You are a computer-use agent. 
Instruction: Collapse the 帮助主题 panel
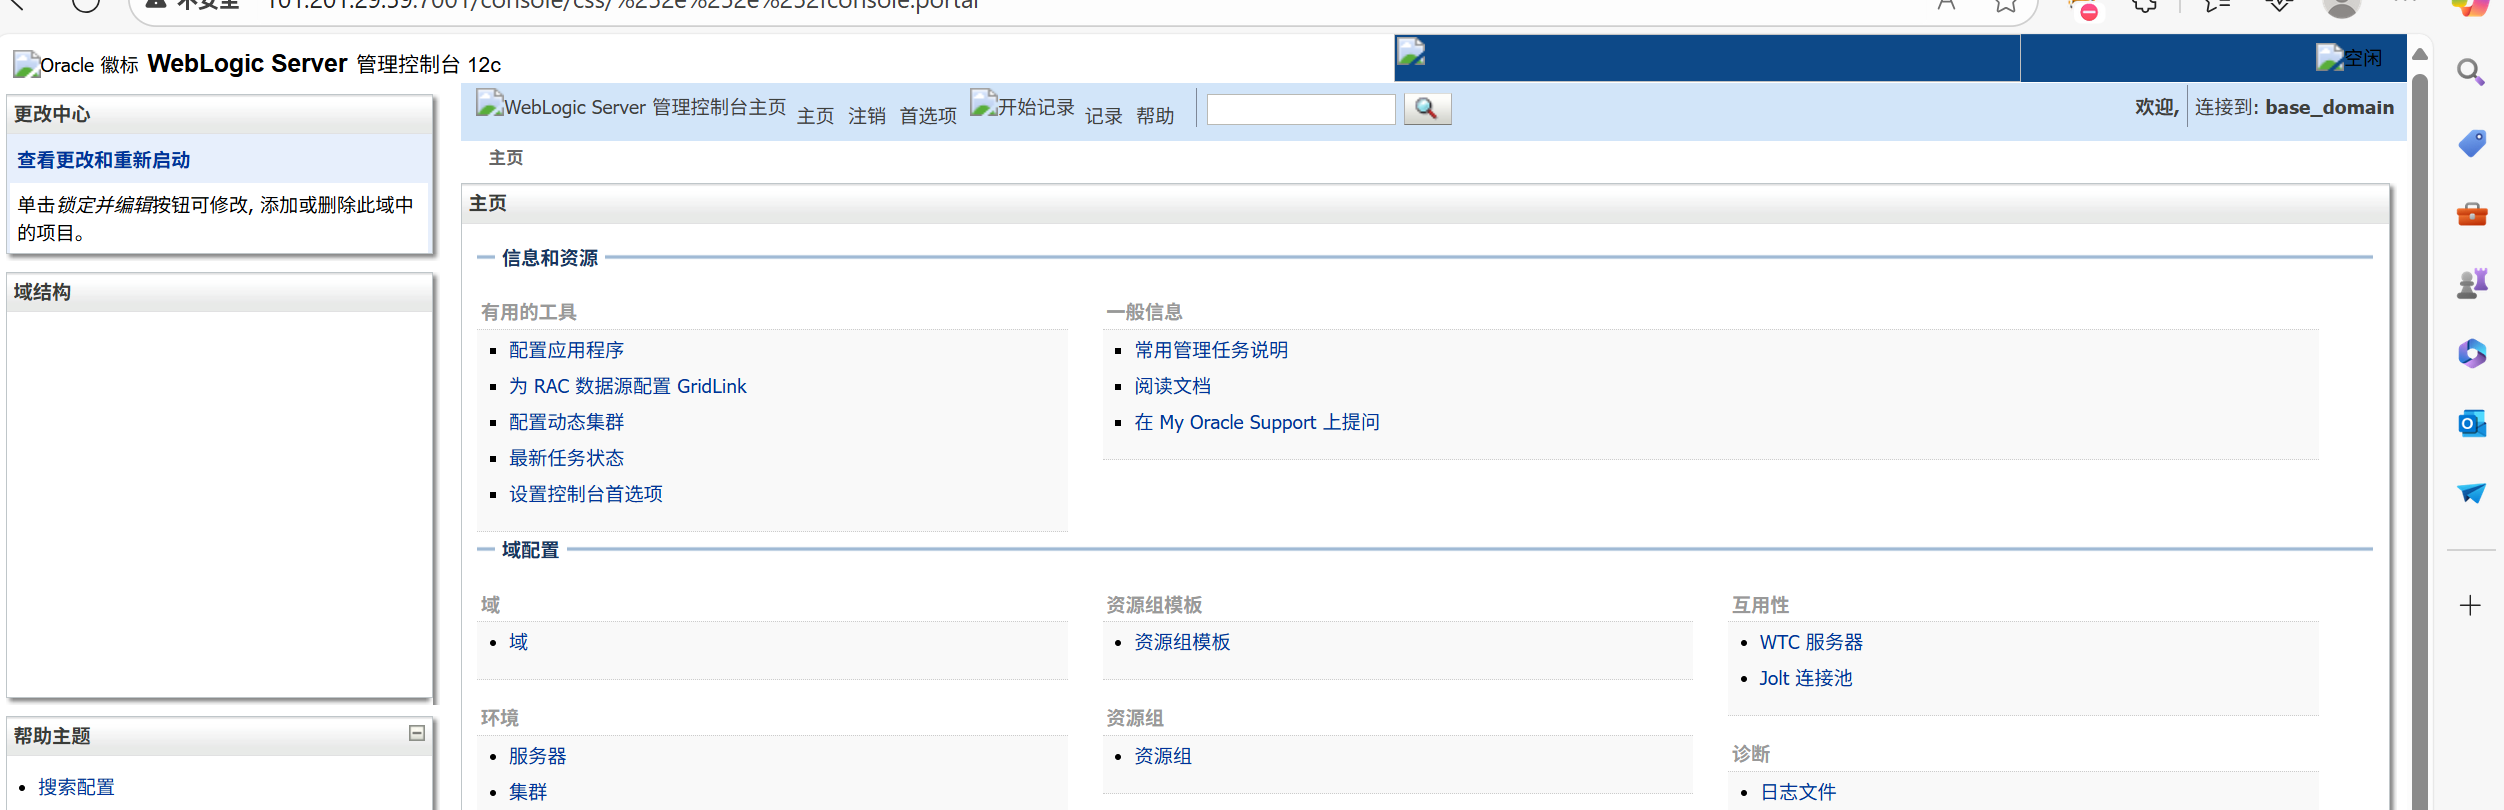(x=417, y=733)
